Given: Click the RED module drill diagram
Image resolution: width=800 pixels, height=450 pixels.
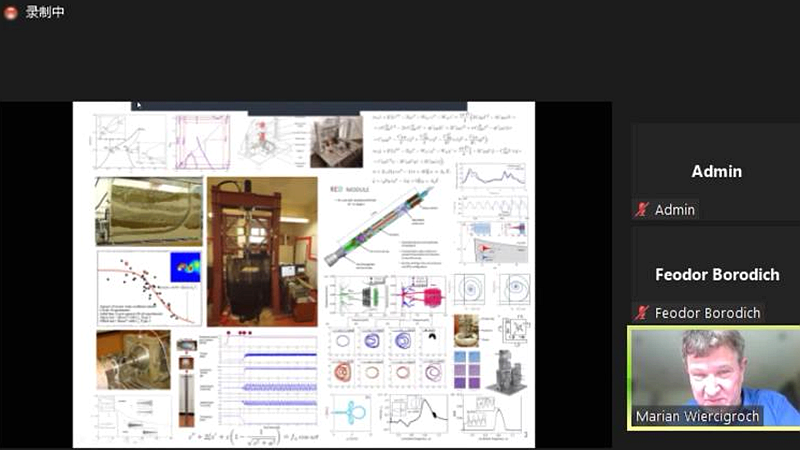Looking at the screenshot, I should pos(385,227).
